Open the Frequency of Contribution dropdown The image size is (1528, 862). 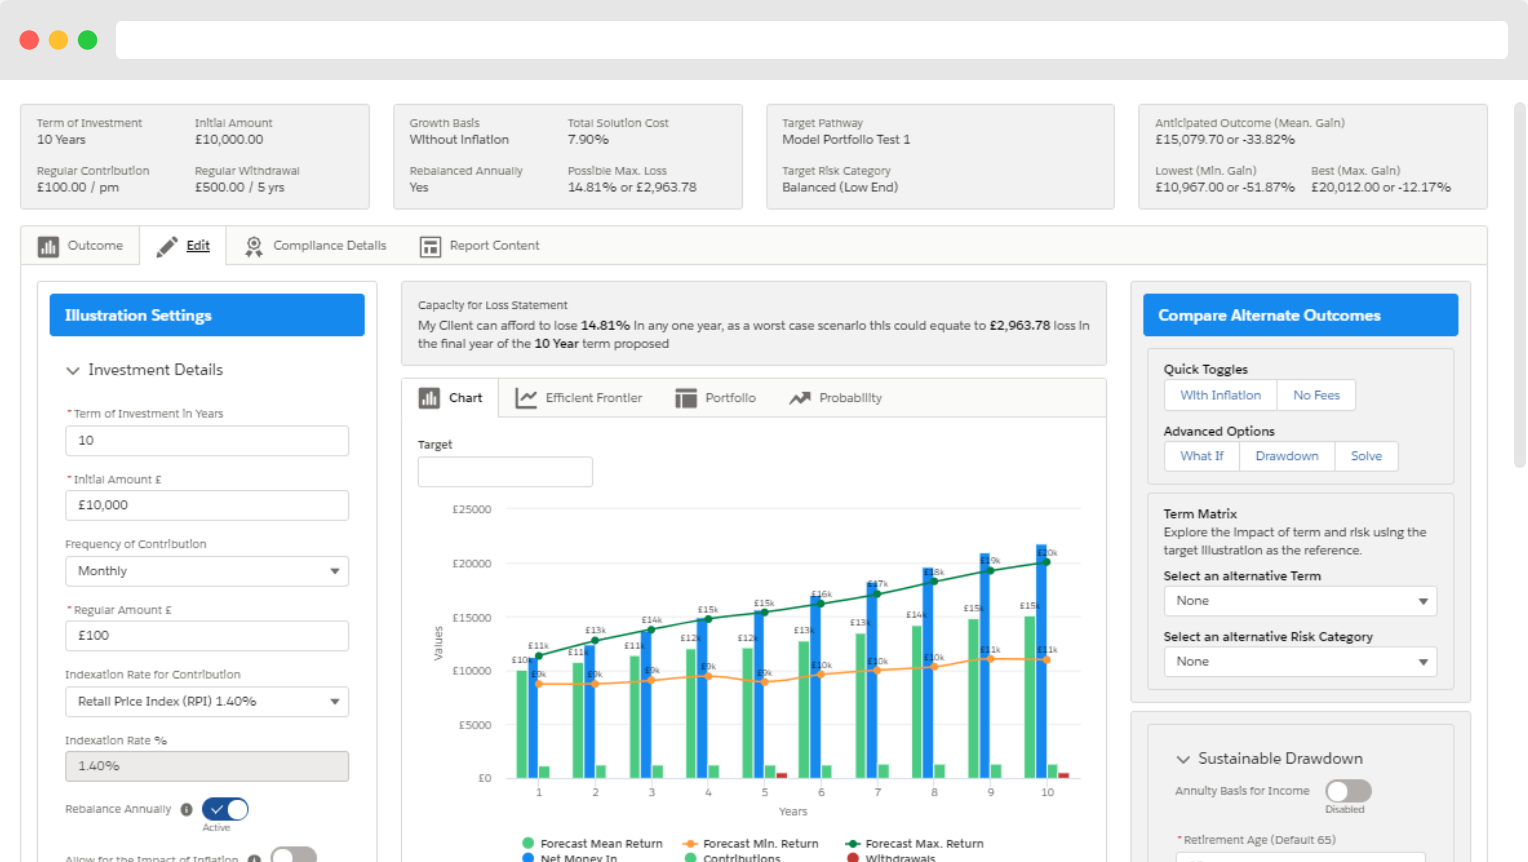(x=207, y=571)
